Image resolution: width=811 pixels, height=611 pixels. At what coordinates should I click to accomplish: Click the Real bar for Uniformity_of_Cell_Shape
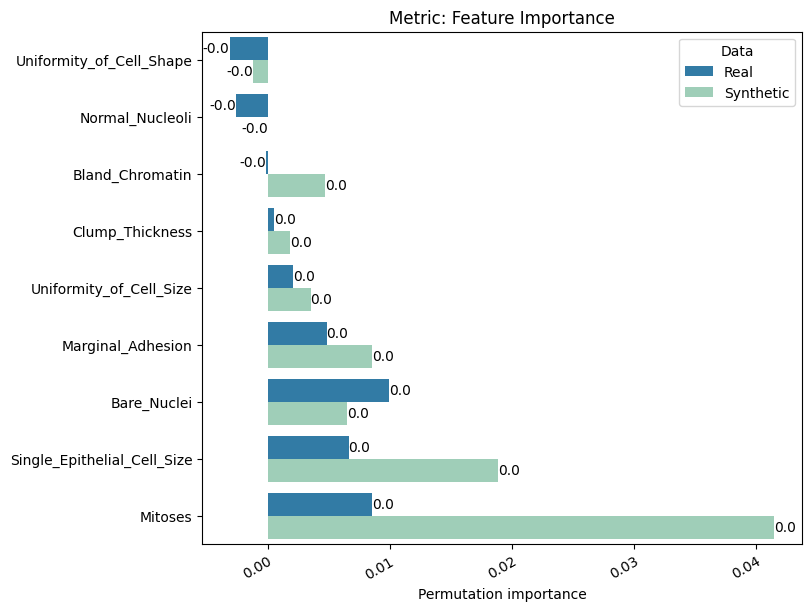(x=249, y=49)
